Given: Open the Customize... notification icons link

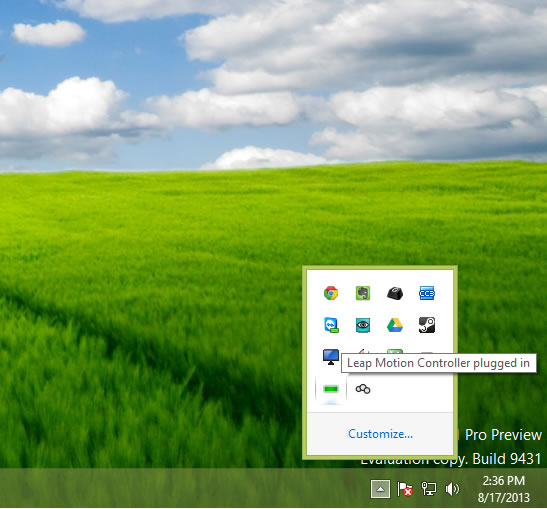Looking at the screenshot, I should tap(380, 434).
